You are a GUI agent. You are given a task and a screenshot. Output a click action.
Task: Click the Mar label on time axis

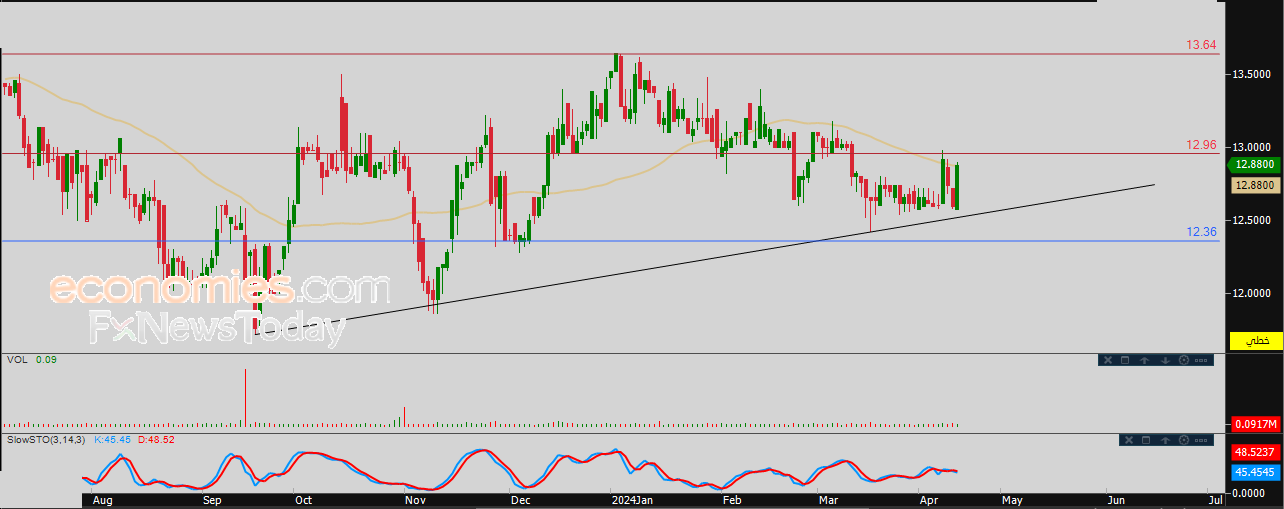point(828,499)
